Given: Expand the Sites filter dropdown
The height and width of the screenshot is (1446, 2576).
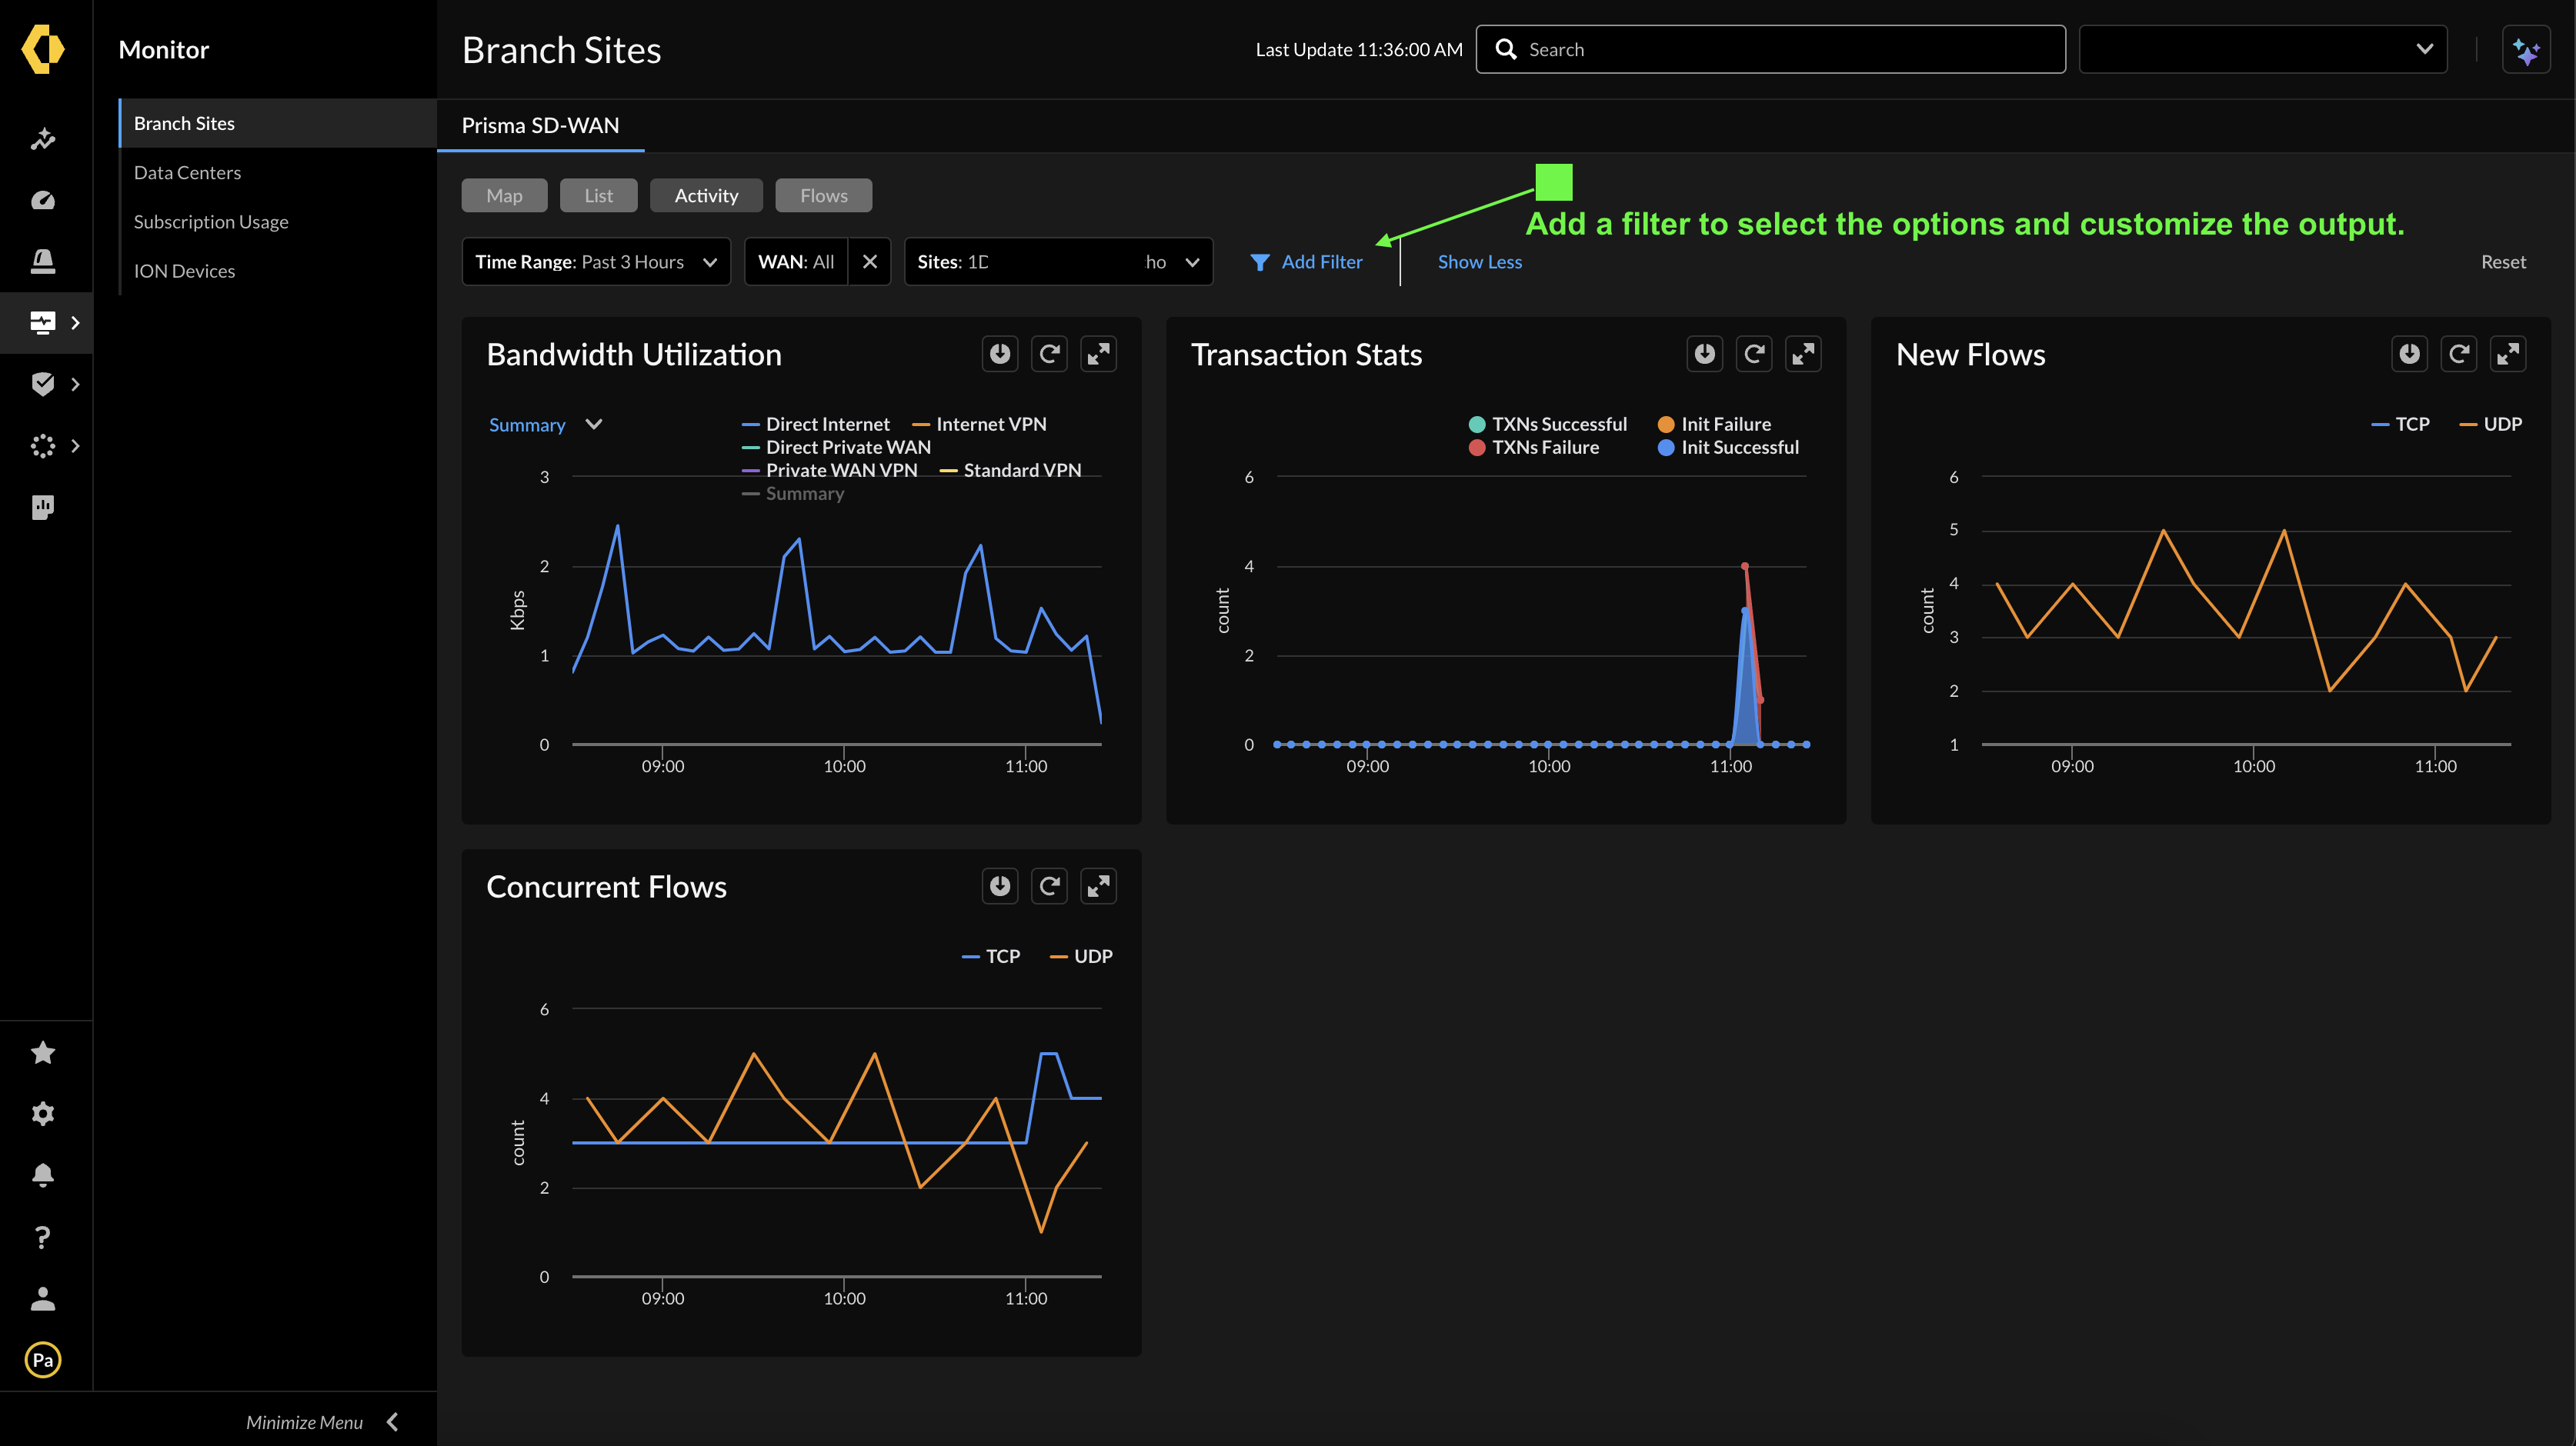Looking at the screenshot, I should (x=1192, y=262).
